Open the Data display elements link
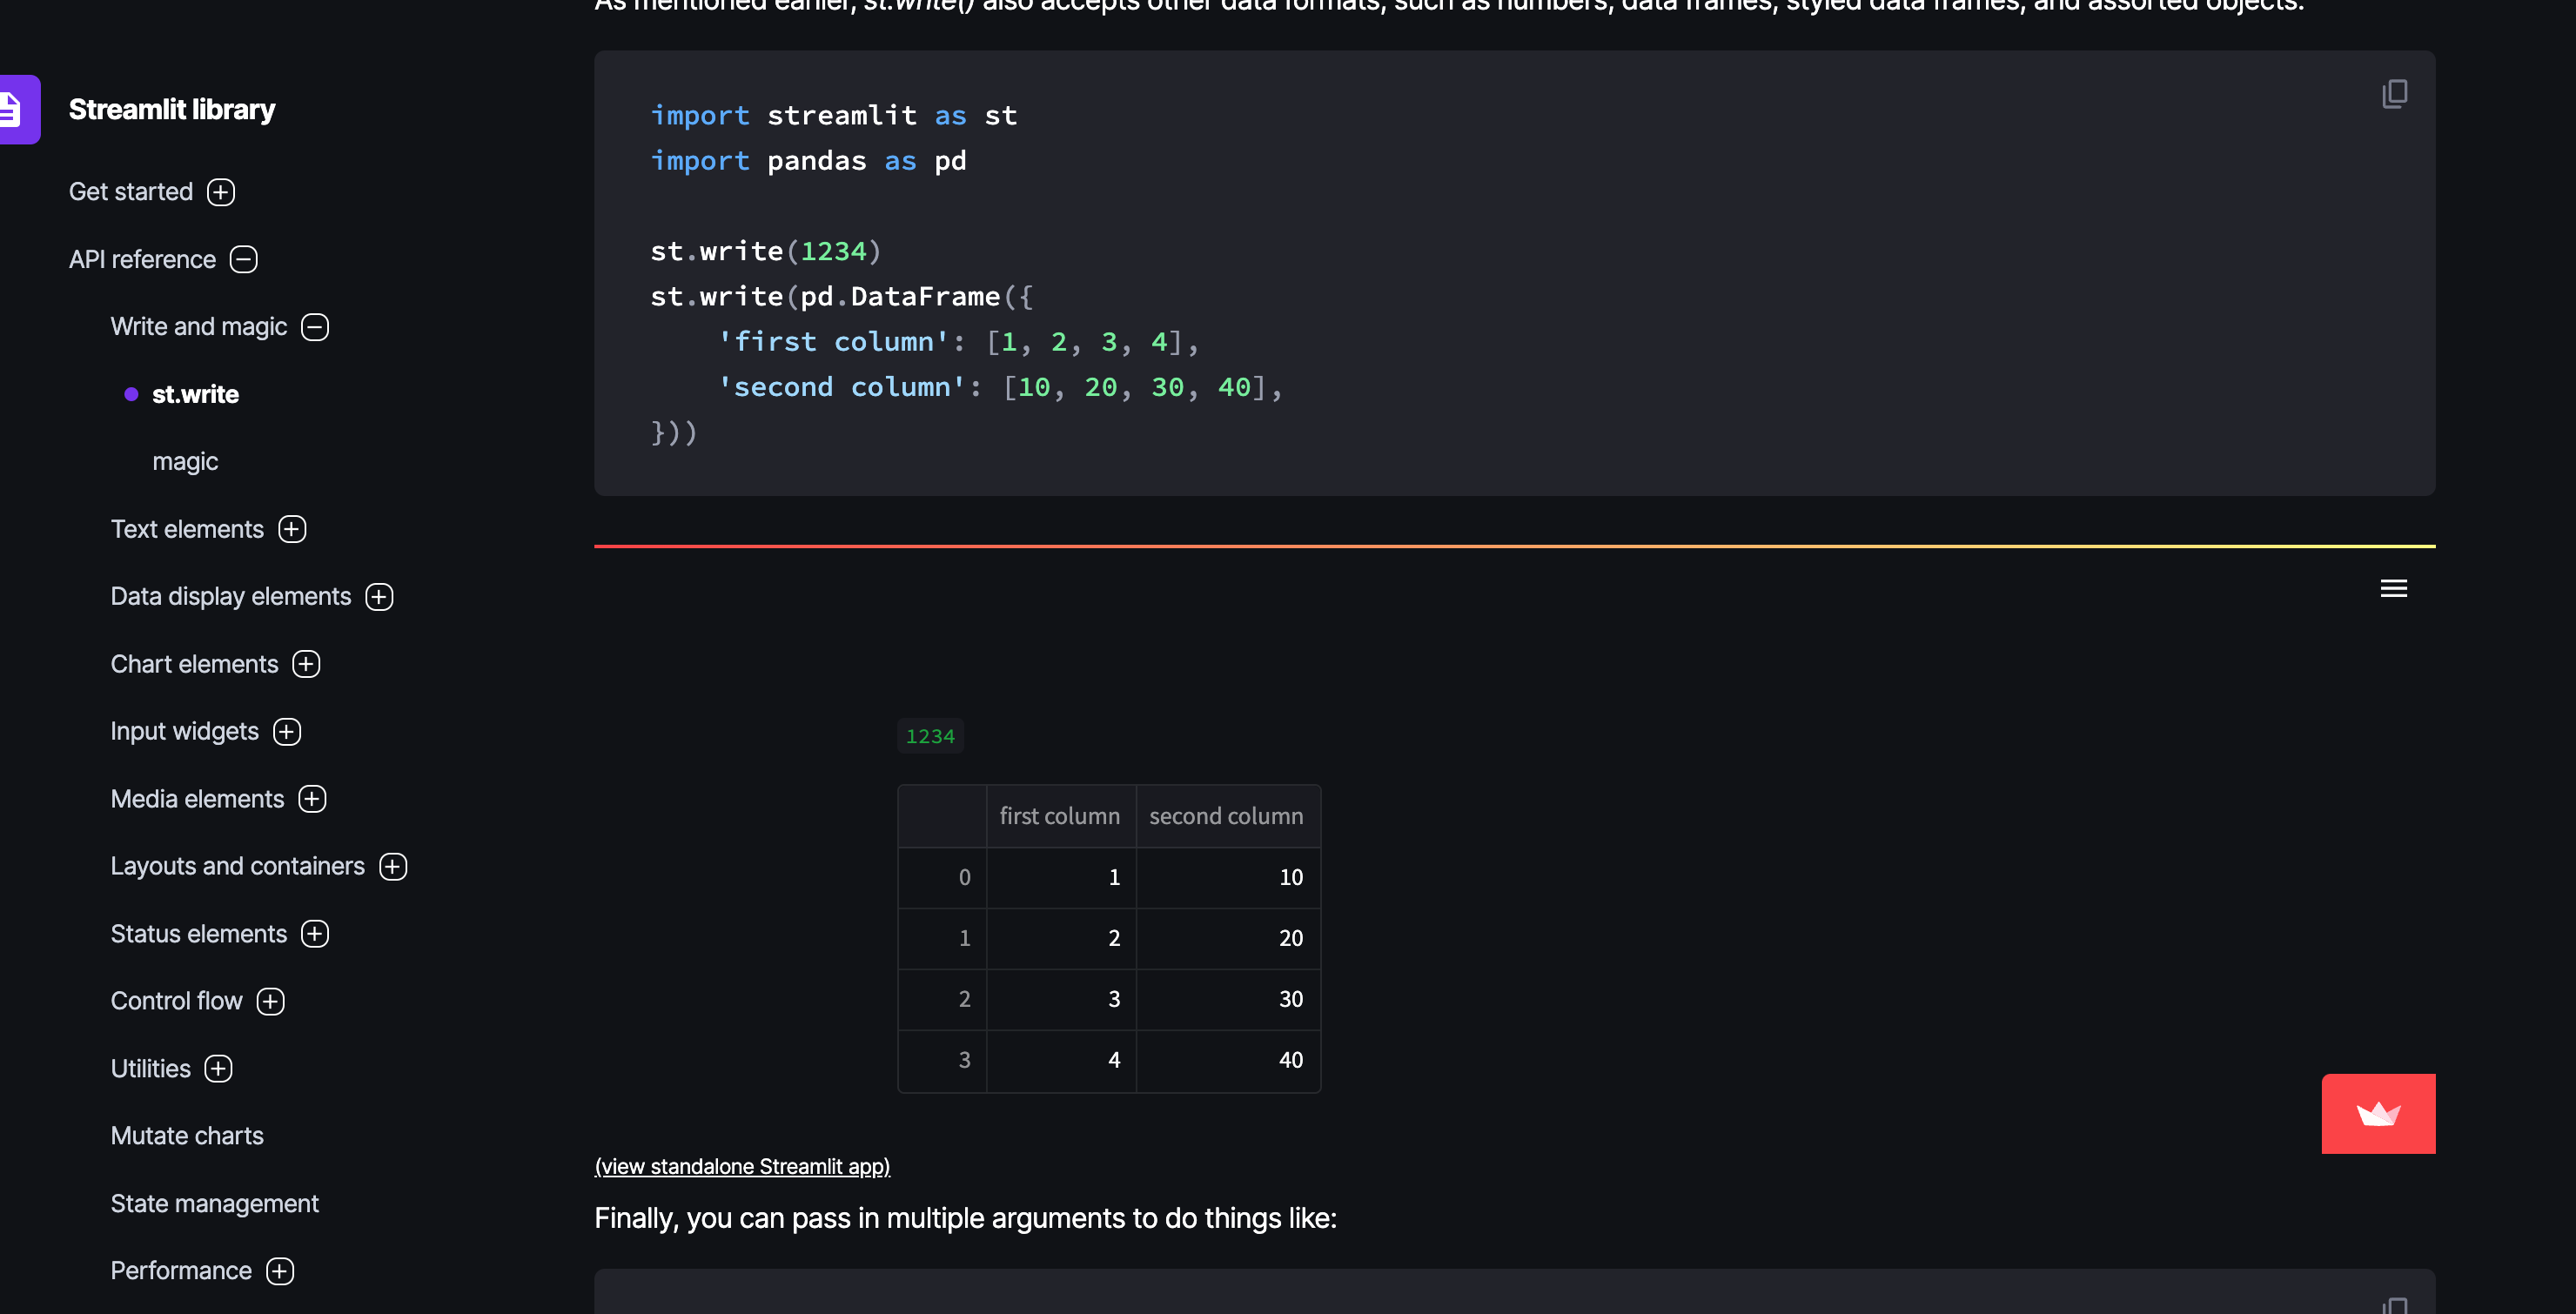Image resolution: width=2576 pixels, height=1314 pixels. 231,597
